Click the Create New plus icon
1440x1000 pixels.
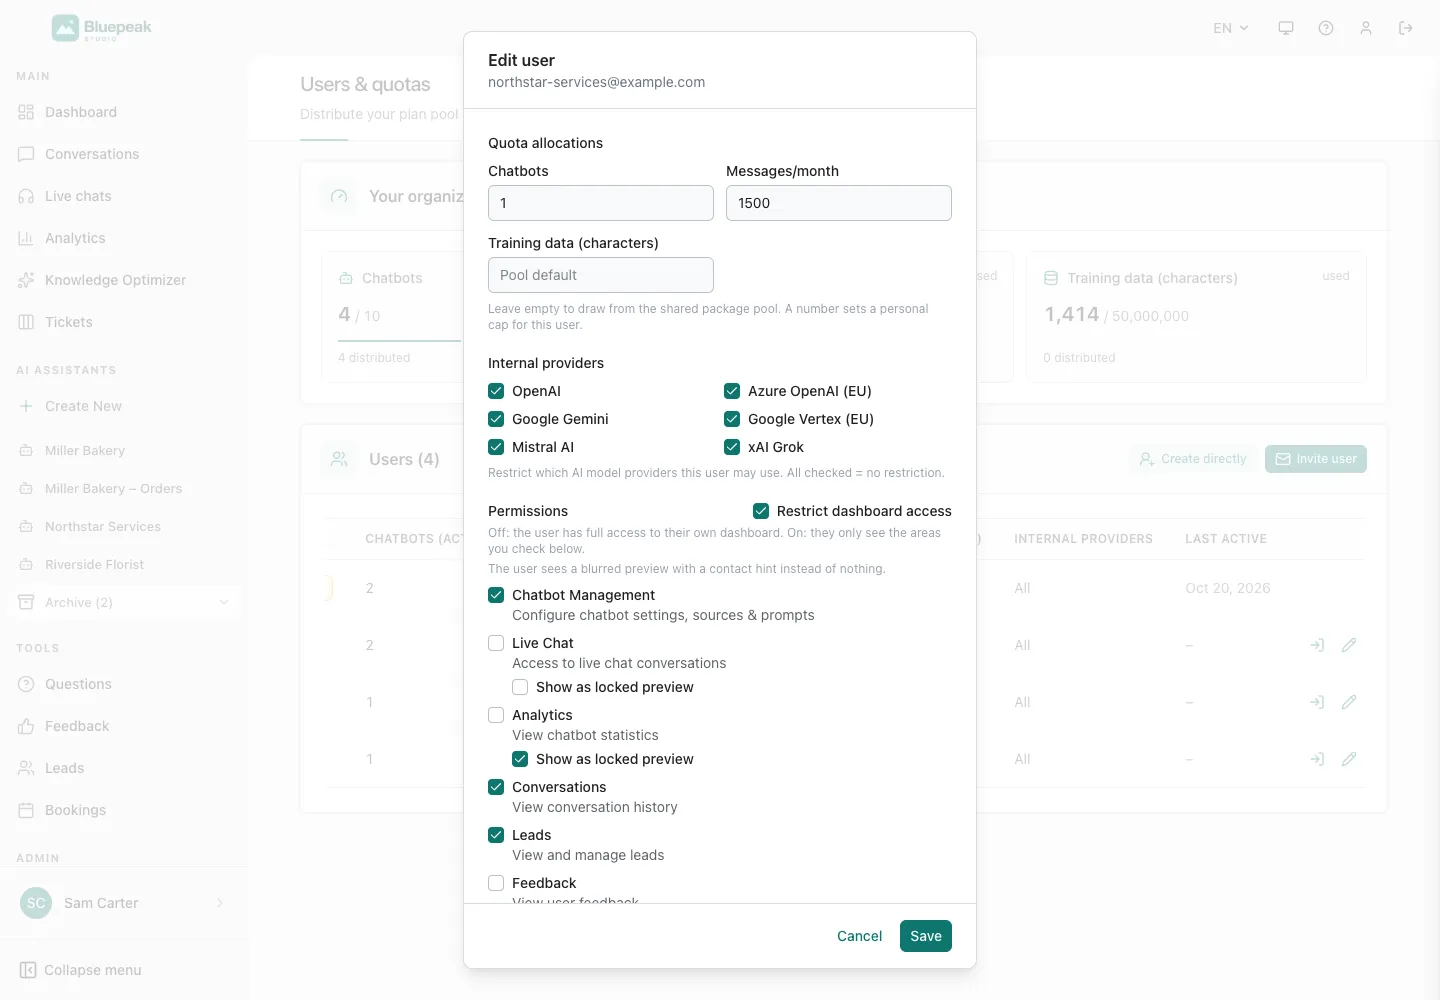[x=26, y=406]
